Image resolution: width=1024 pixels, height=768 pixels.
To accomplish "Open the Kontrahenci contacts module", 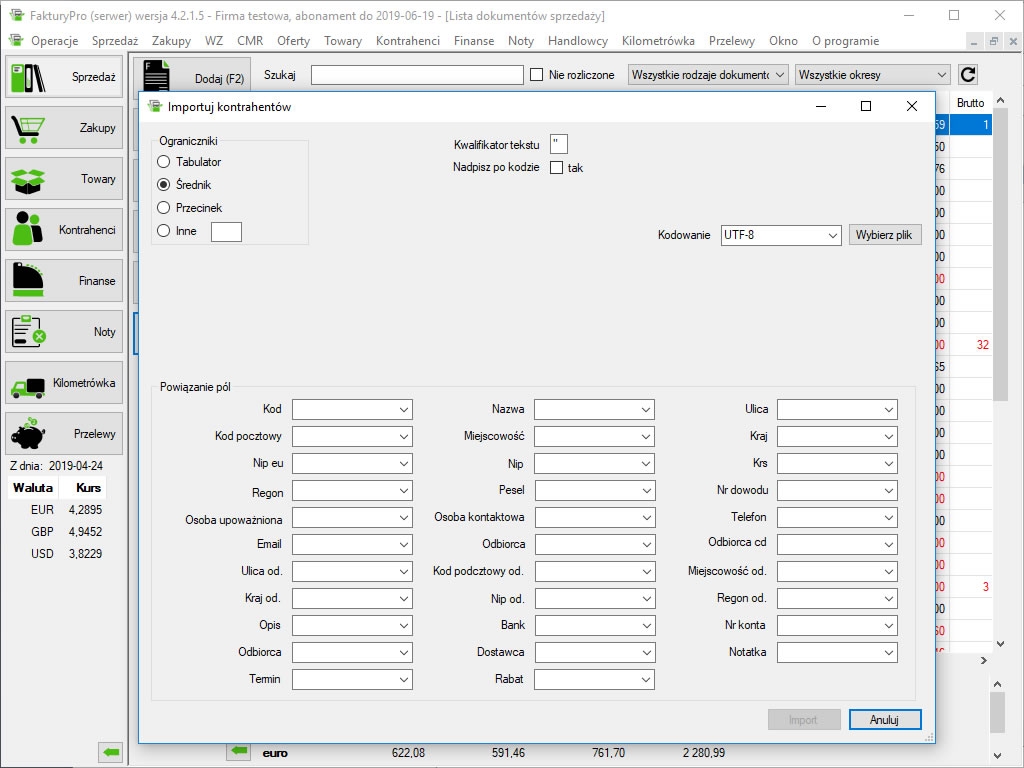I will 64,230.
